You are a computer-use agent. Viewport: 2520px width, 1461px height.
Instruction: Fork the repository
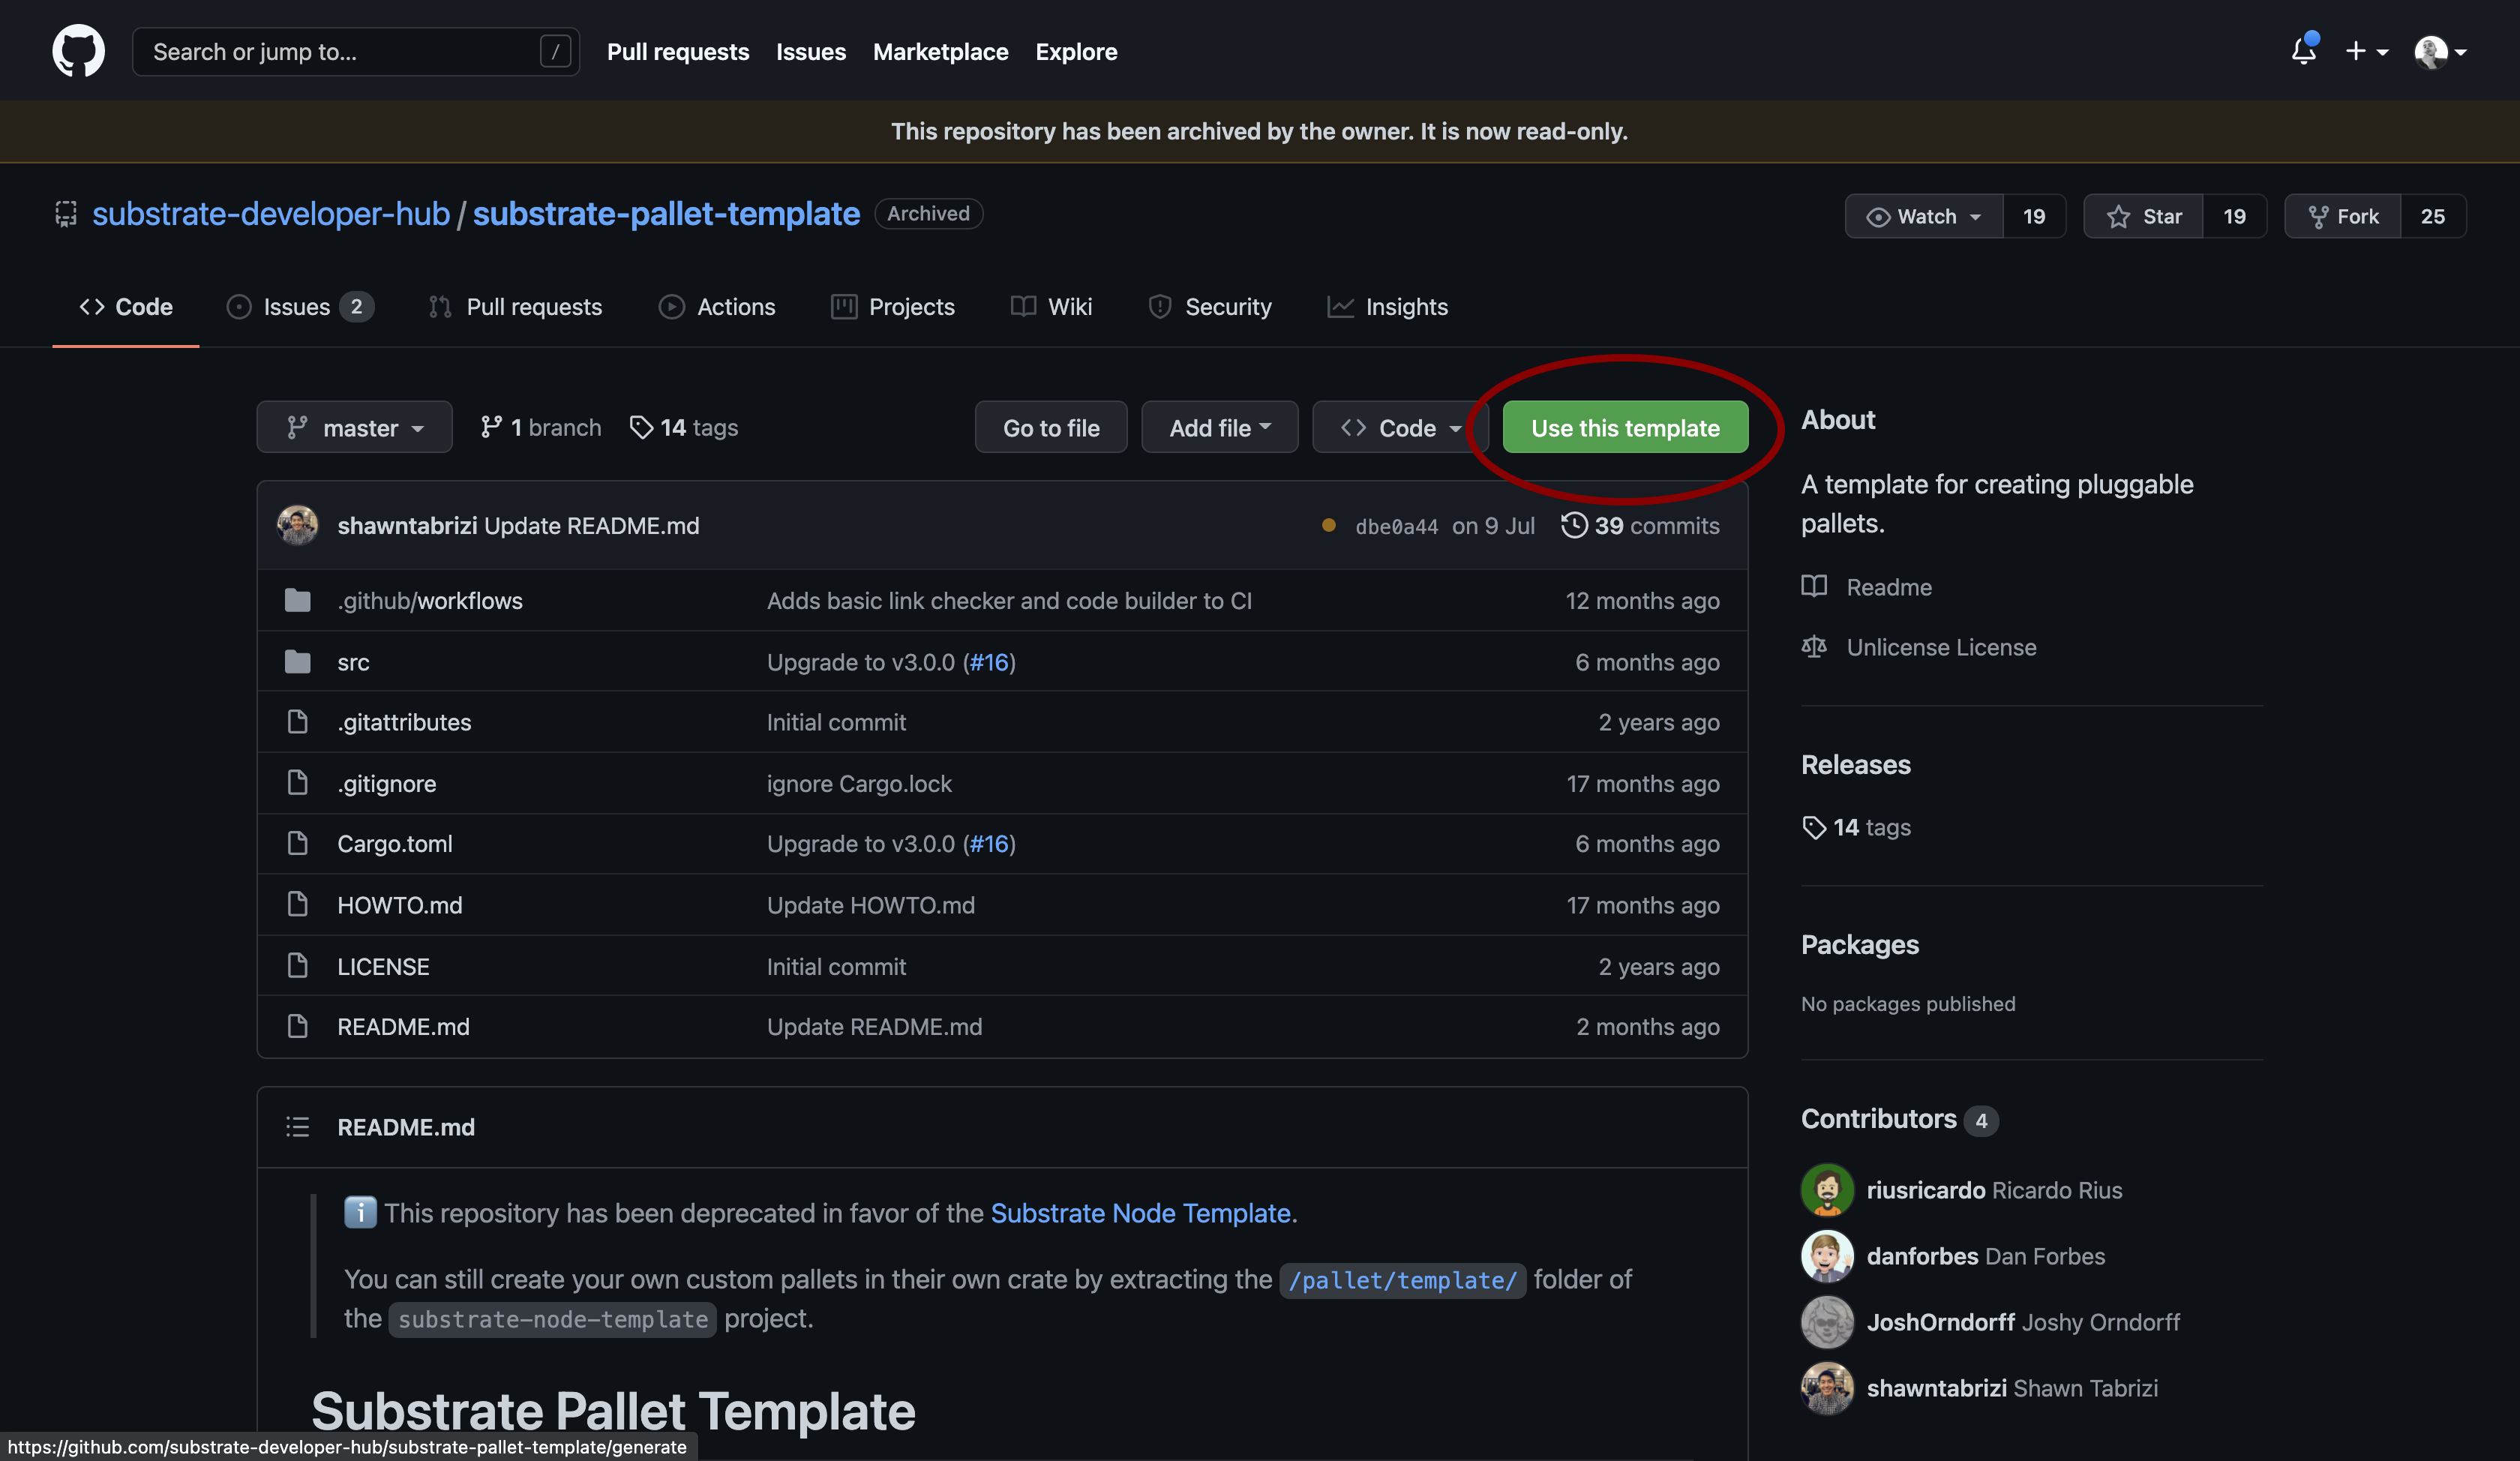tap(2343, 216)
